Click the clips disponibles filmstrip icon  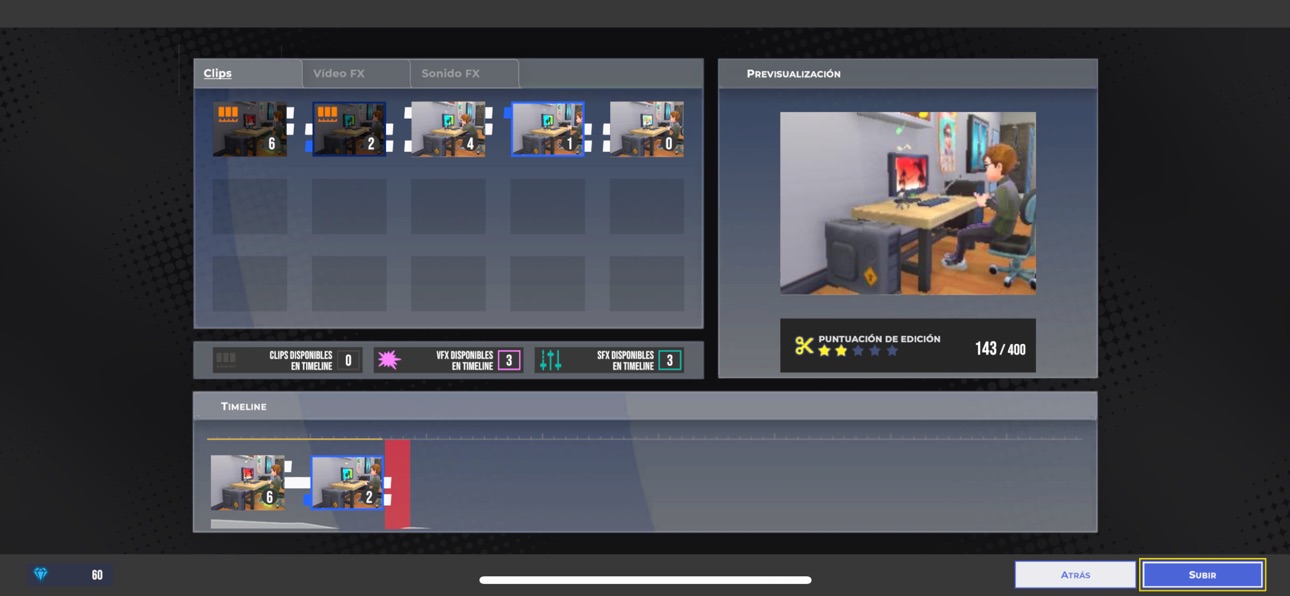[x=227, y=359]
